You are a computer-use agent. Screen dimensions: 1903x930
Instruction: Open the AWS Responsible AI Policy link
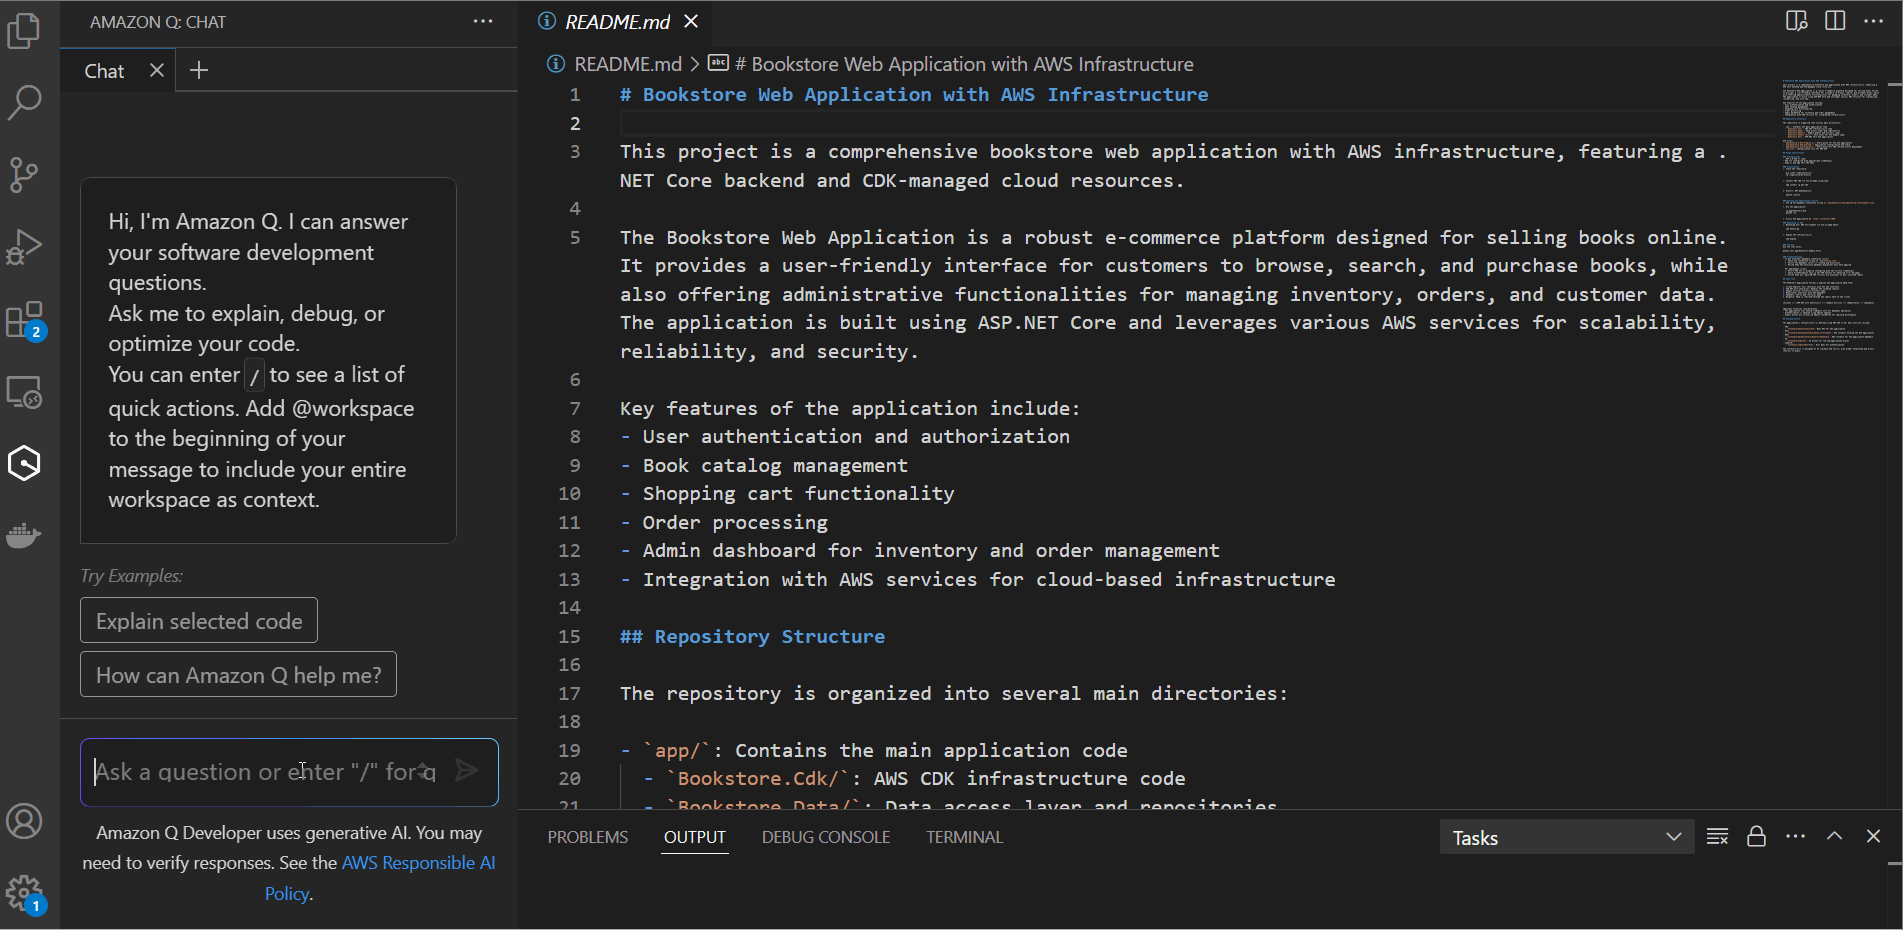point(418,862)
